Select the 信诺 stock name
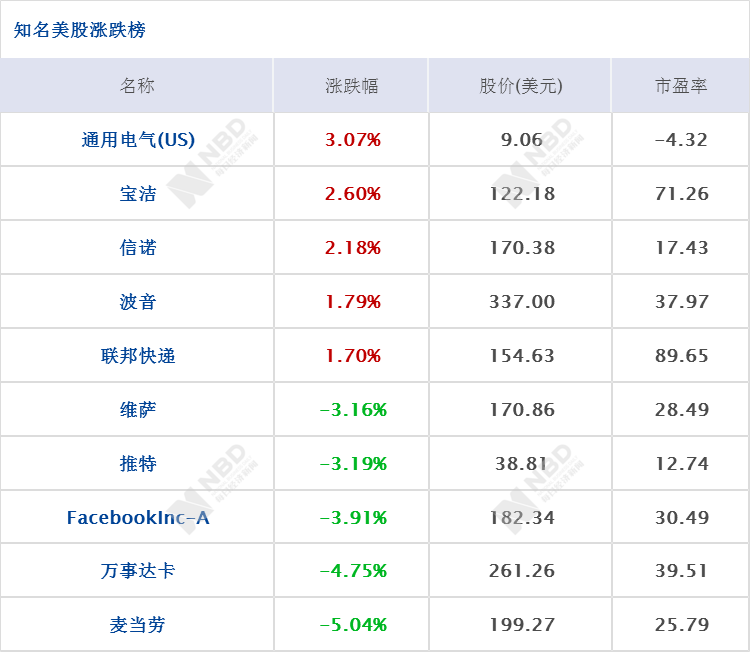Viewport: 750px width, 652px height. pyautogui.click(x=138, y=248)
